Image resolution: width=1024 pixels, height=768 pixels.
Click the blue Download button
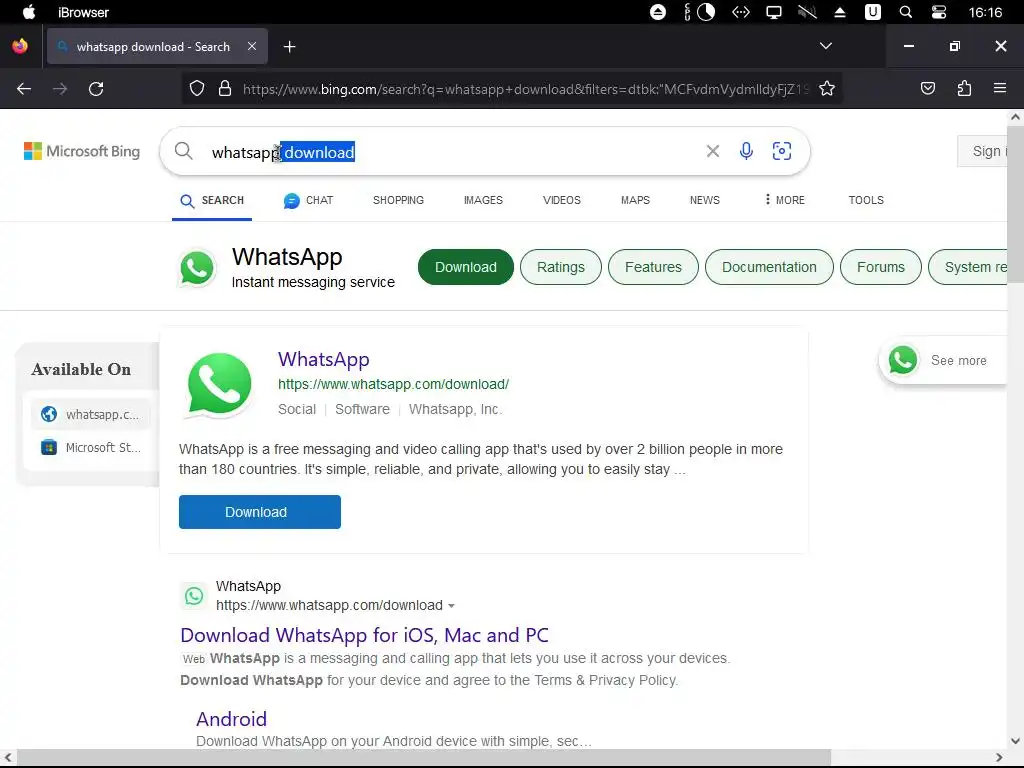(x=259, y=512)
